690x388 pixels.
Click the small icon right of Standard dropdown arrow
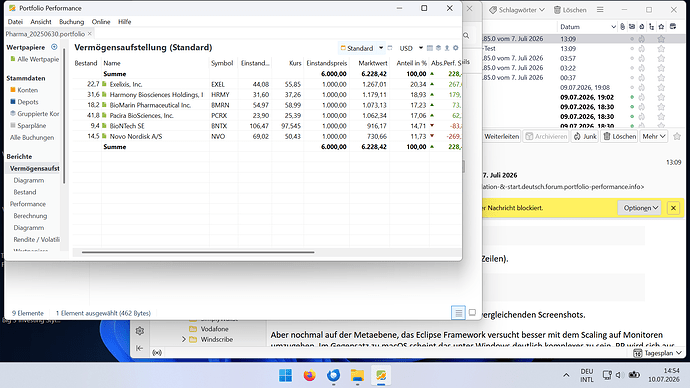point(390,48)
